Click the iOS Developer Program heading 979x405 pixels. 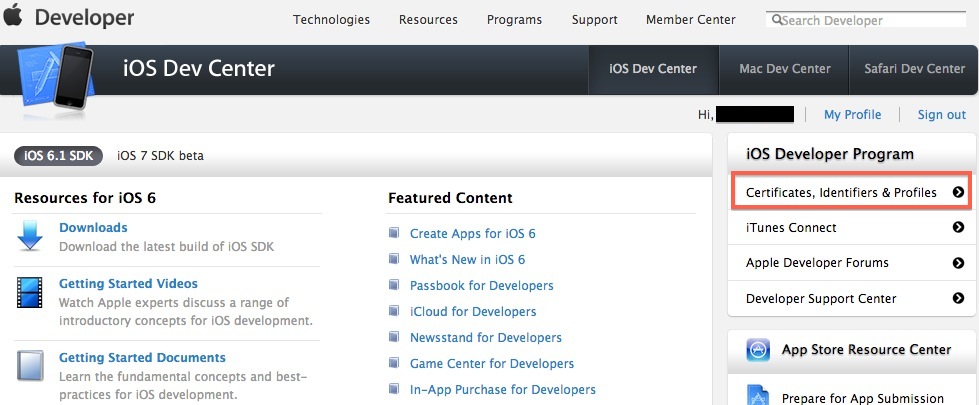pos(830,154)
